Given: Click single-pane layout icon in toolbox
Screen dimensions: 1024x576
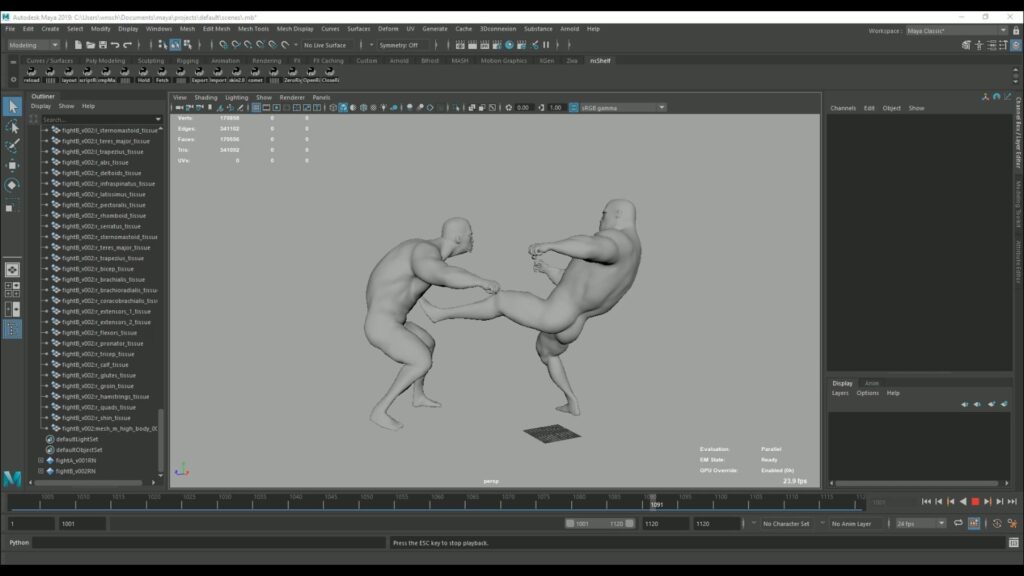Looking at the screenshot, I should click(x=12, y=270).
